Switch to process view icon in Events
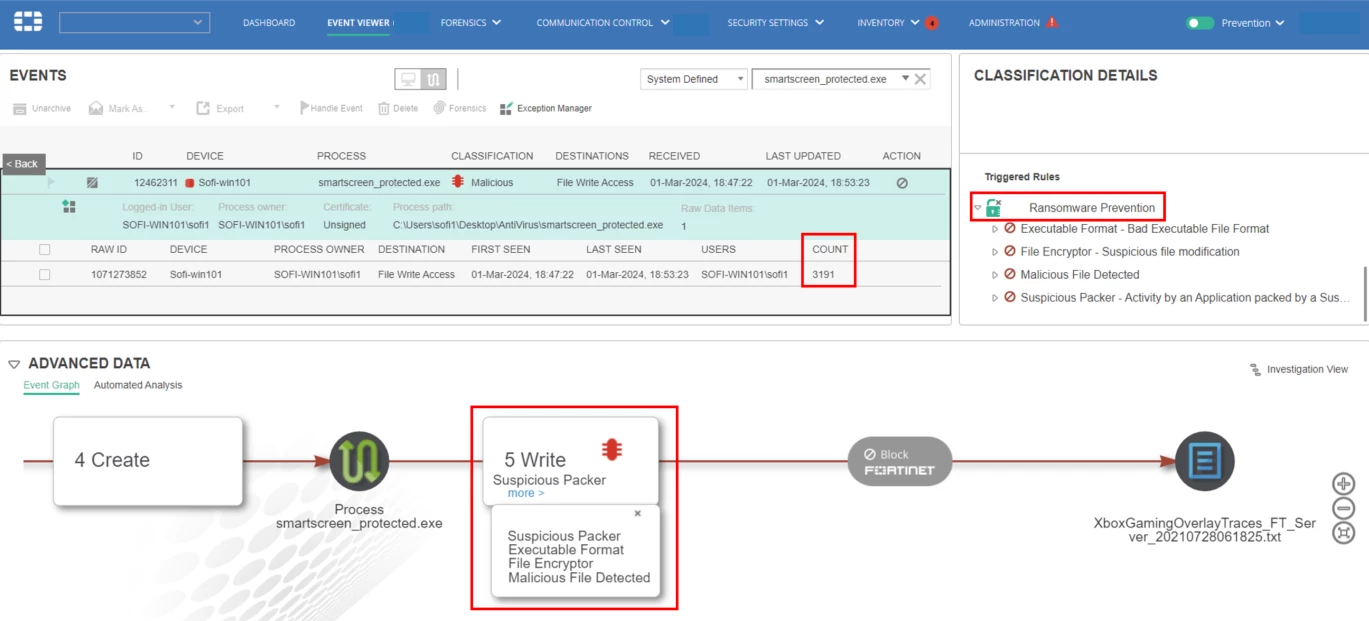 433,79
